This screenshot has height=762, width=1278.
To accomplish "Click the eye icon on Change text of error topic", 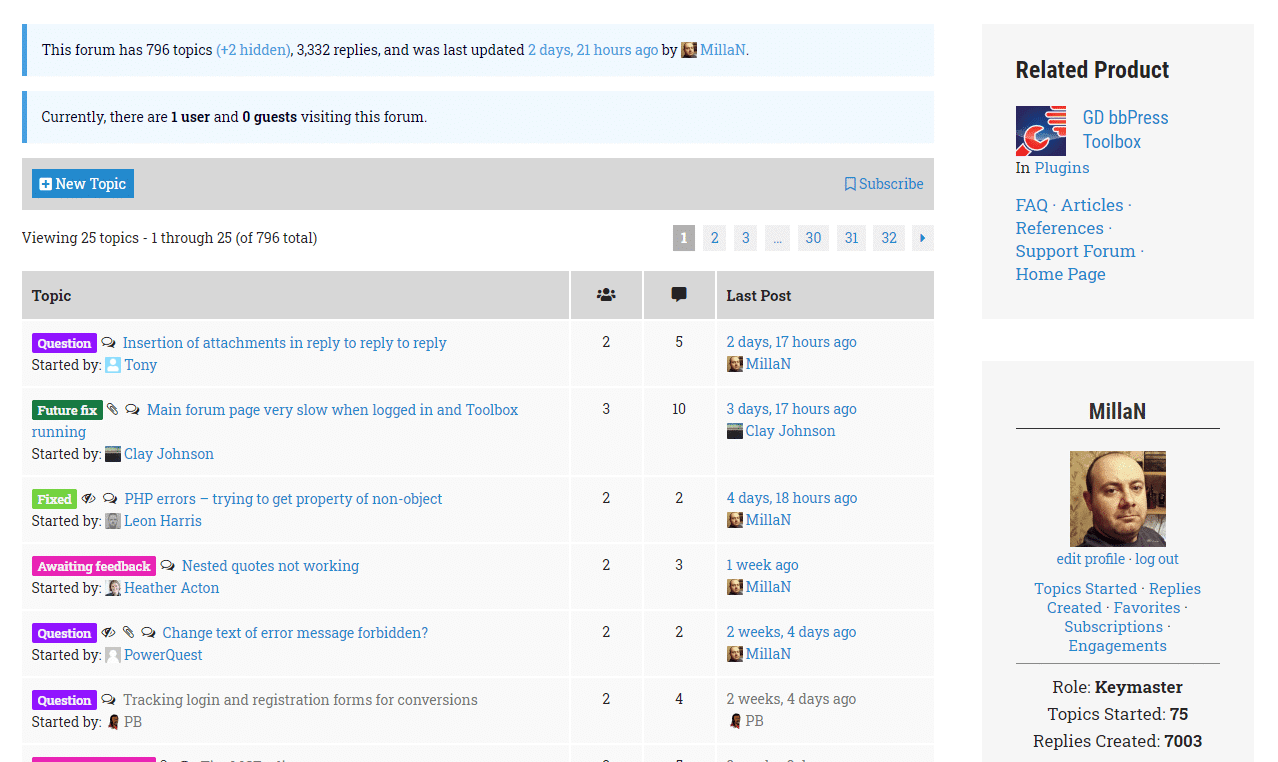I will (109, 632).
